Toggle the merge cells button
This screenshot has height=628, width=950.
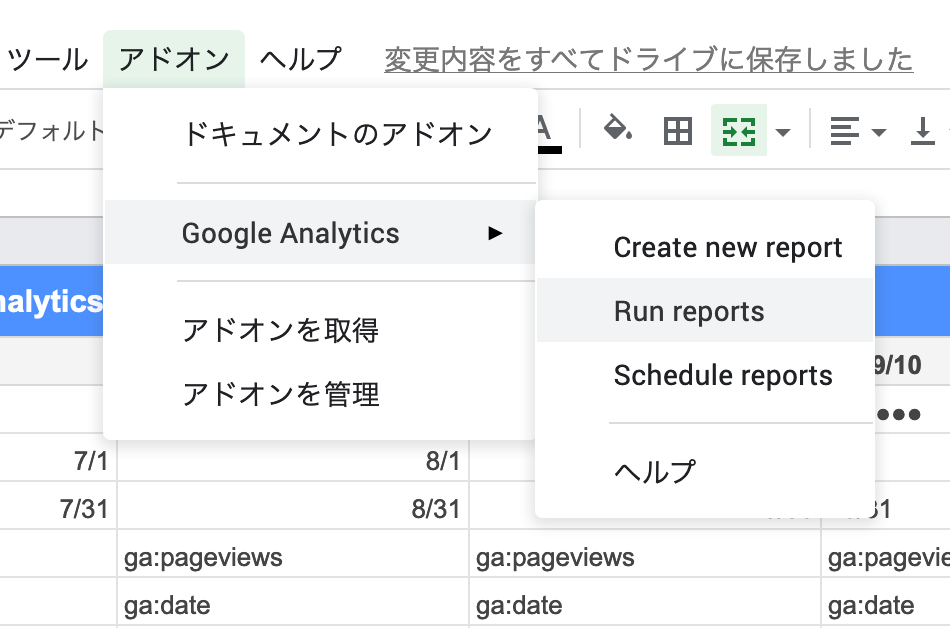click(739, 130)
